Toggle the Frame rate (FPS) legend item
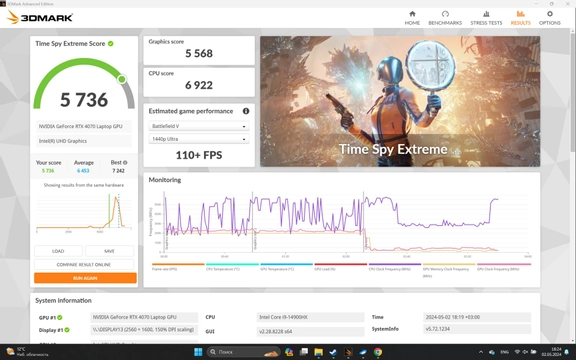The height and width of the screenshot is (360, 576). (178, 266)
